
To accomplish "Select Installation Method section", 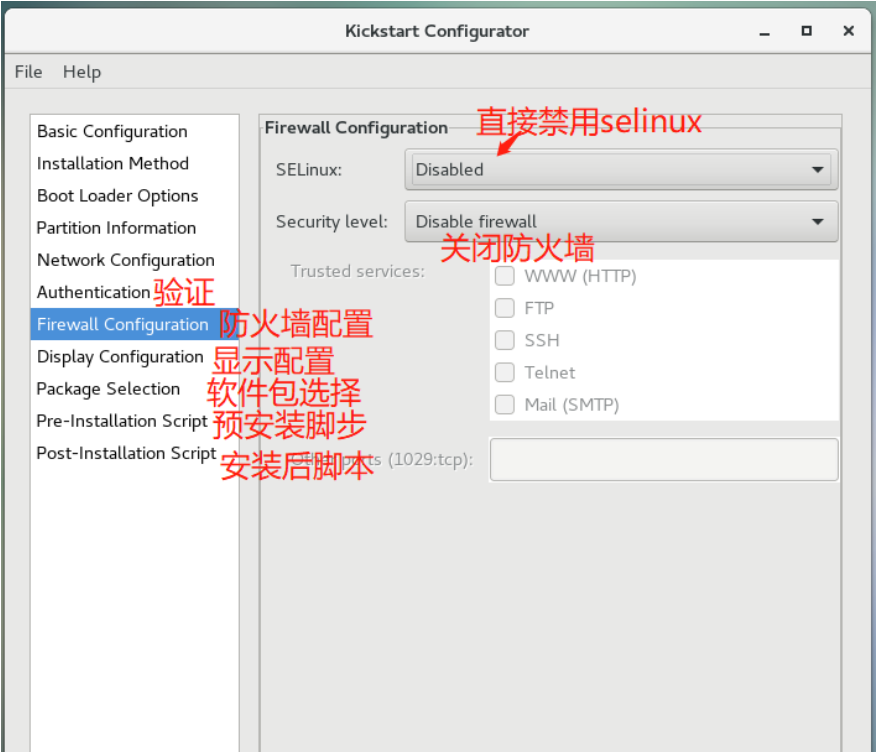I will click(x=134, y=164).
